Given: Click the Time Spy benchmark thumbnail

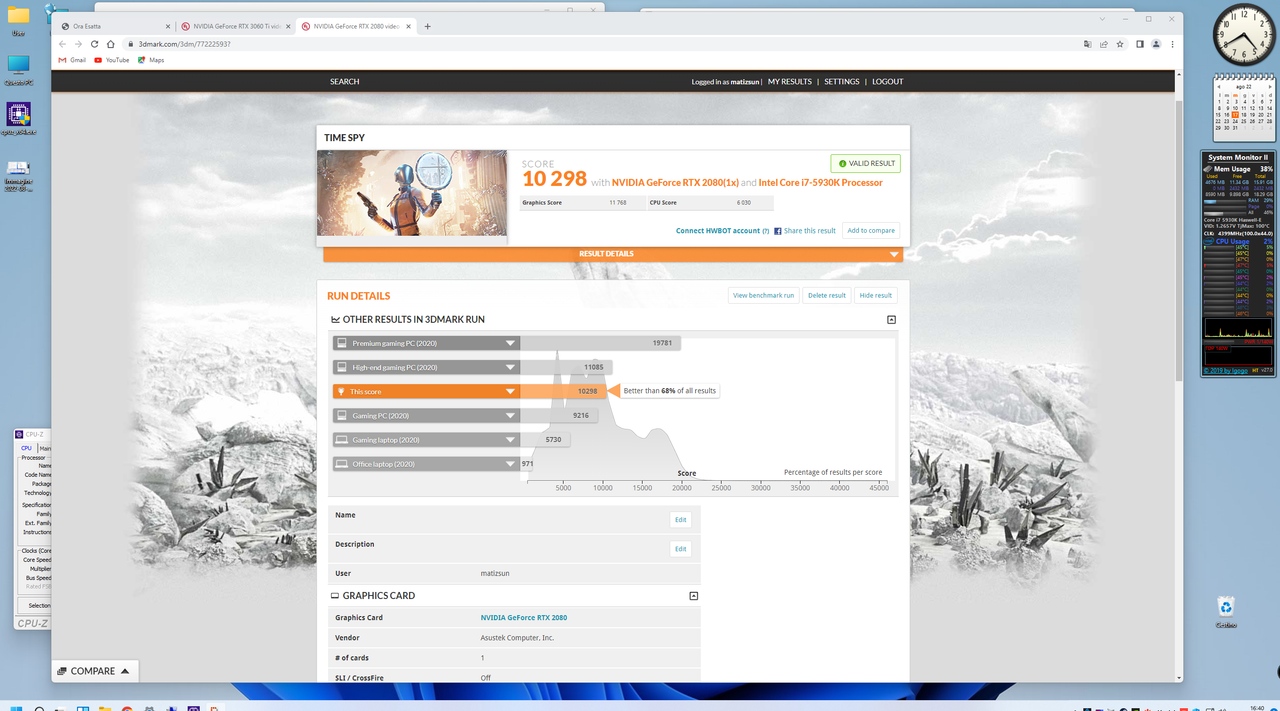Looking at the screenshot, I should coord(412,193).
